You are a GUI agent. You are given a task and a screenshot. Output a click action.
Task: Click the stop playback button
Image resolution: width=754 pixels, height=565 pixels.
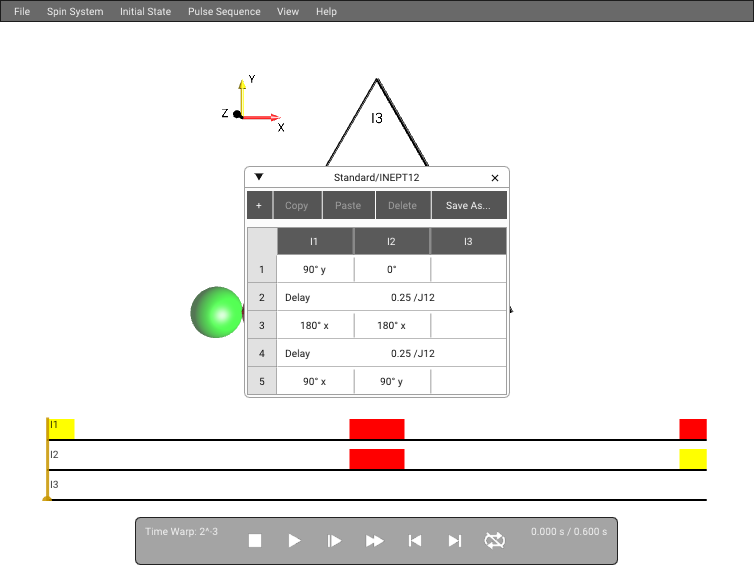click(255, 541)
